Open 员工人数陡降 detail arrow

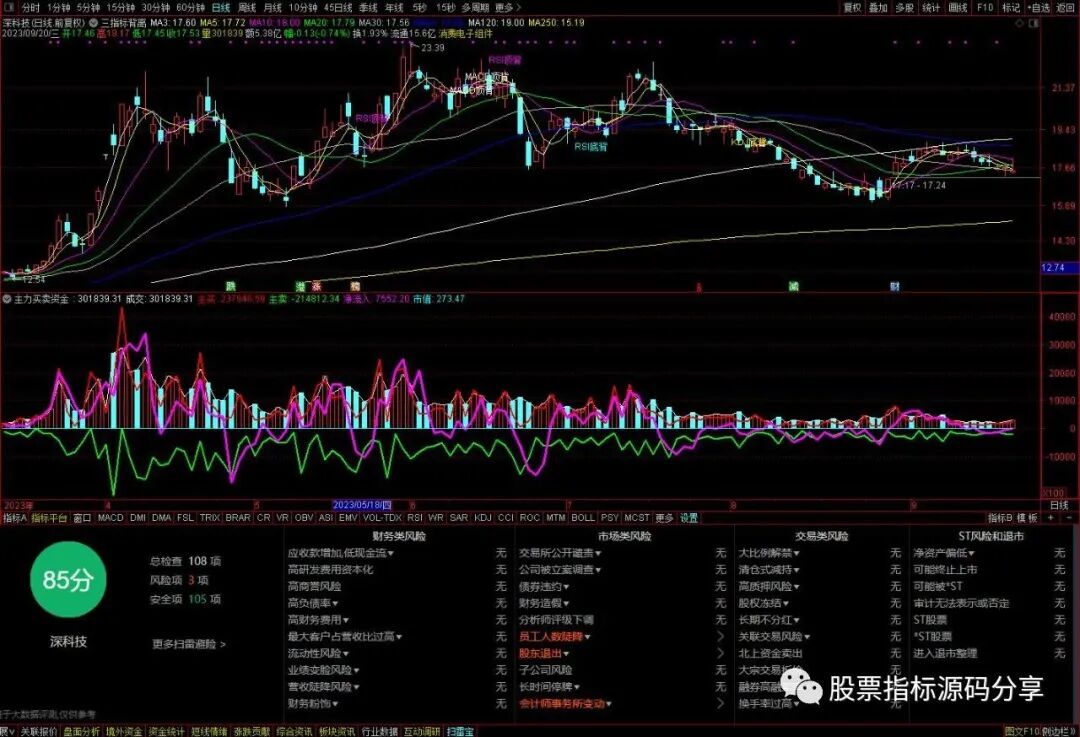pos(720,636)
